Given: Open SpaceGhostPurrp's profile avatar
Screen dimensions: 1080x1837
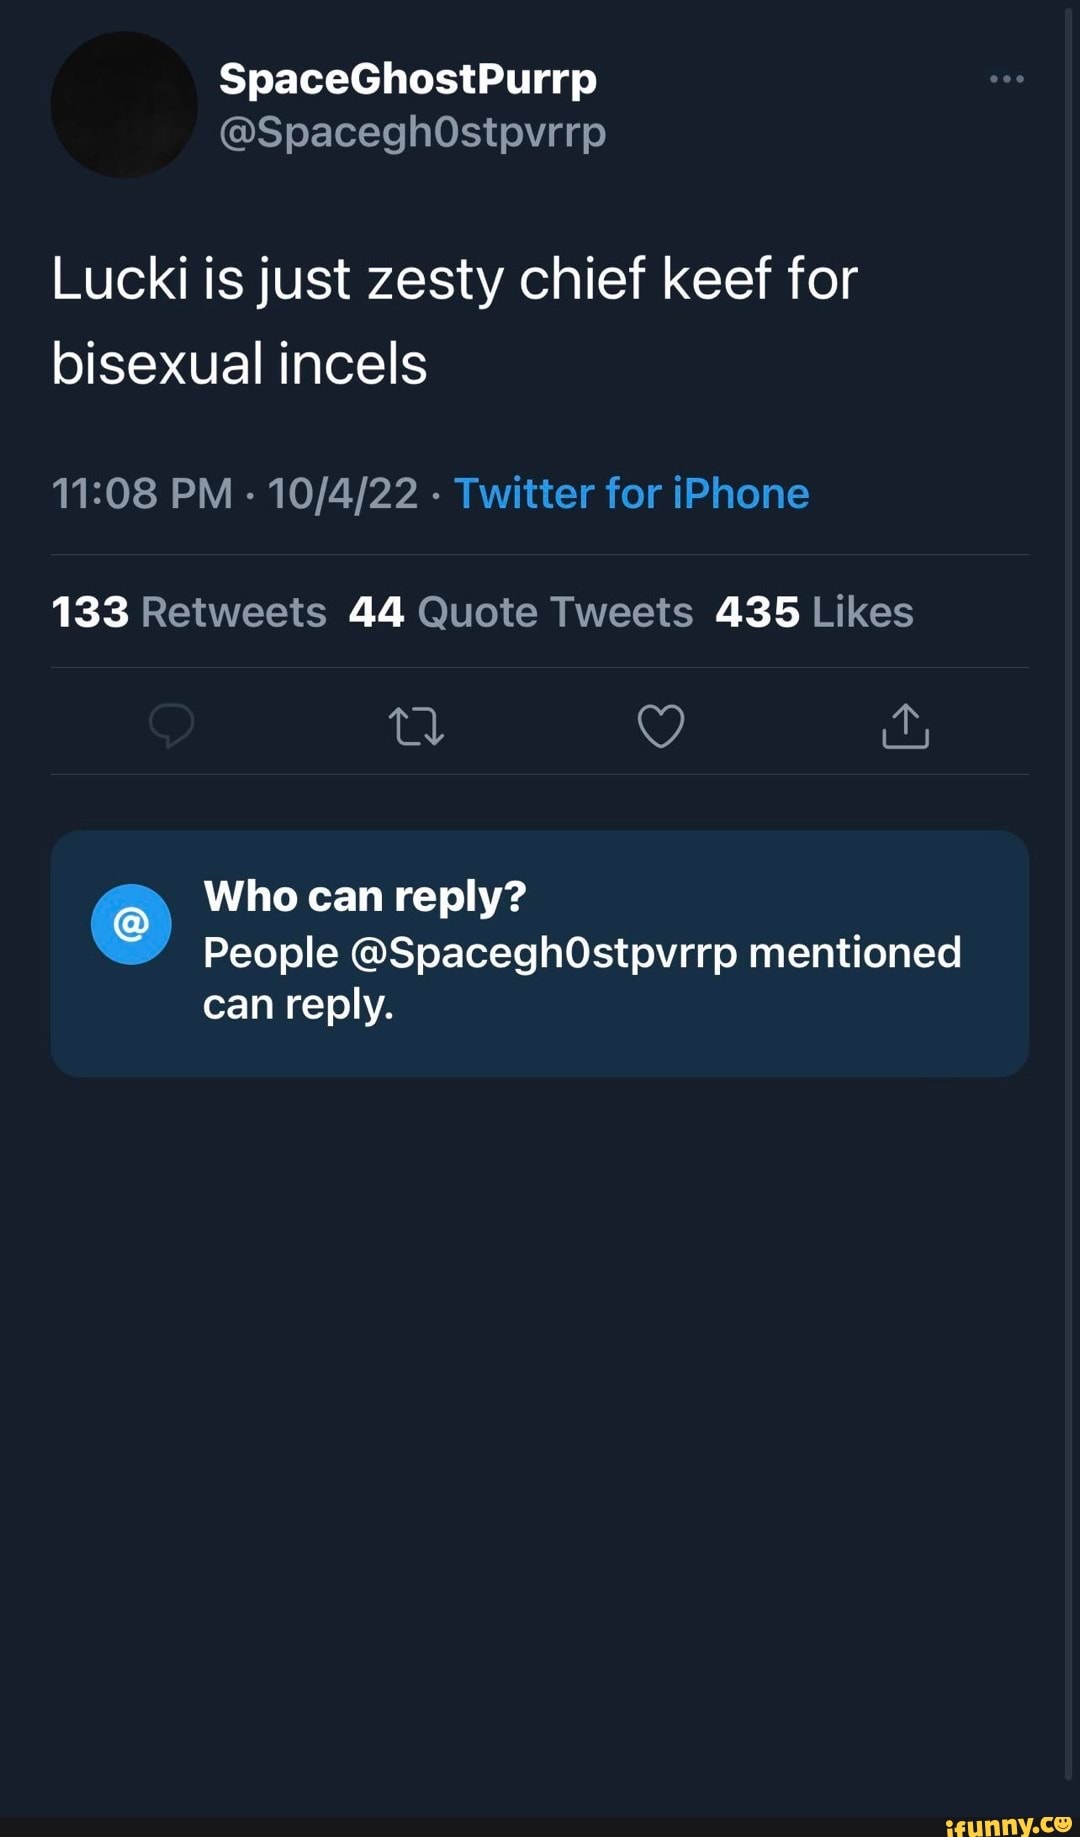Looking at the screenshot, I should [x=124, y=105].
